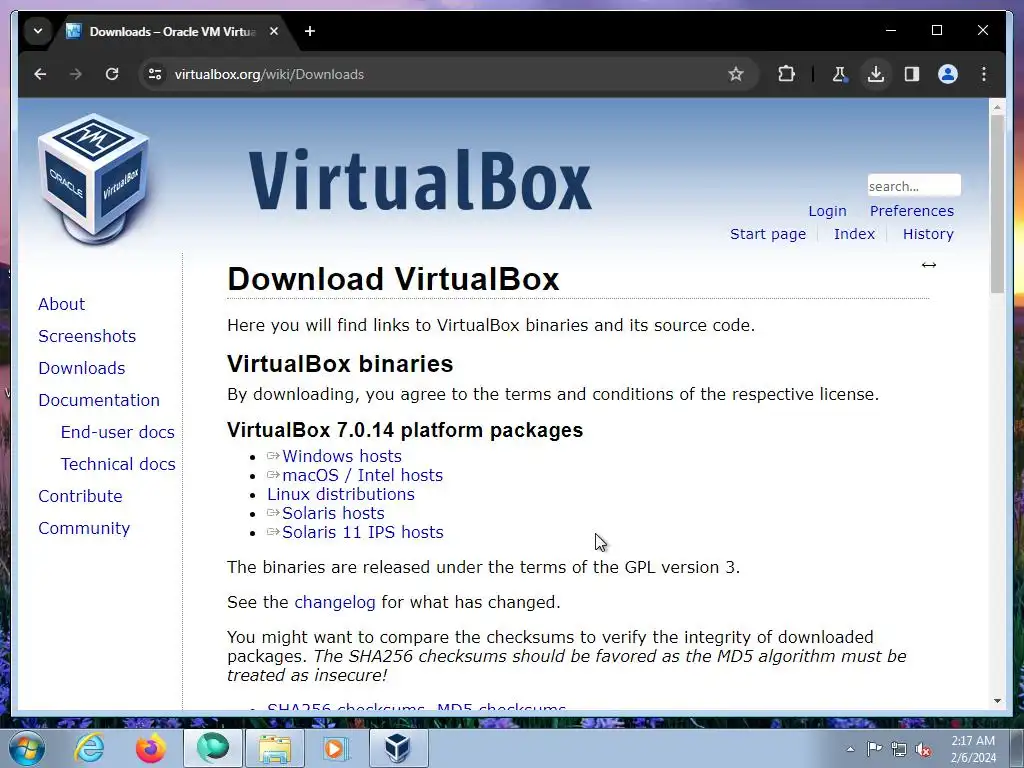Go back to the previous page

(x=40, y=74)
